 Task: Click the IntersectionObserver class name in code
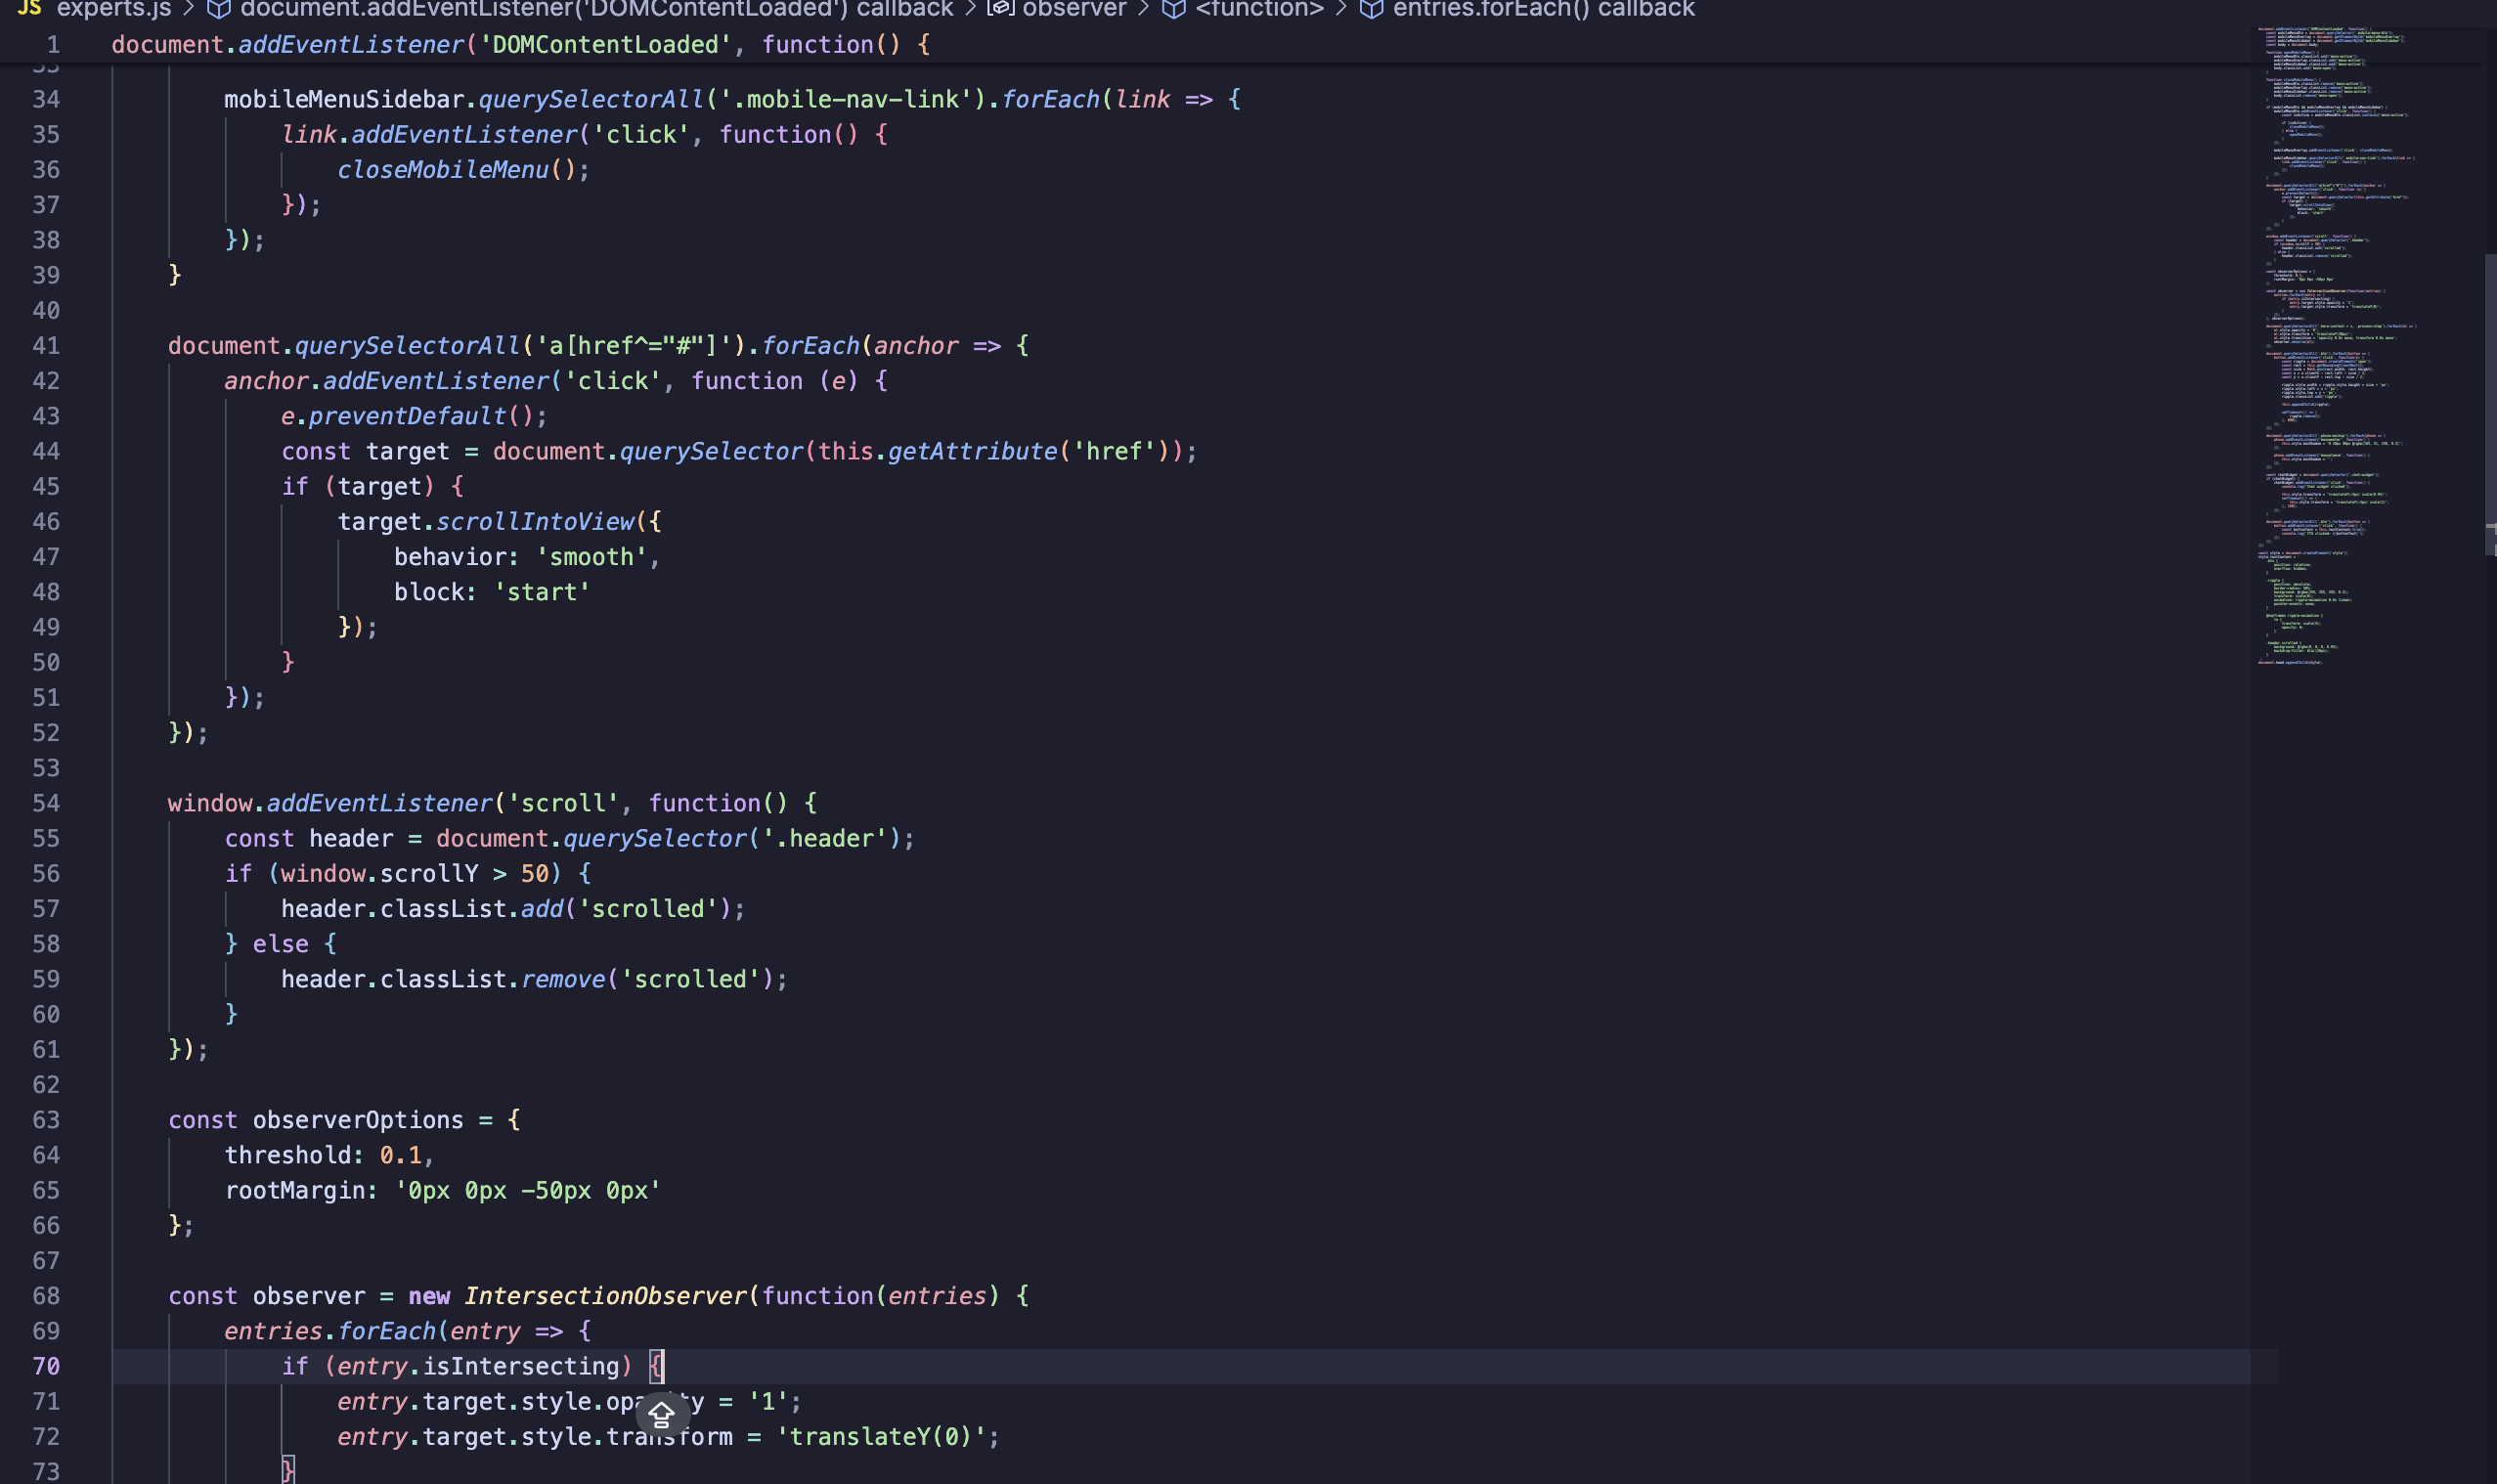pyautogui.click(x=605, y=1296)
